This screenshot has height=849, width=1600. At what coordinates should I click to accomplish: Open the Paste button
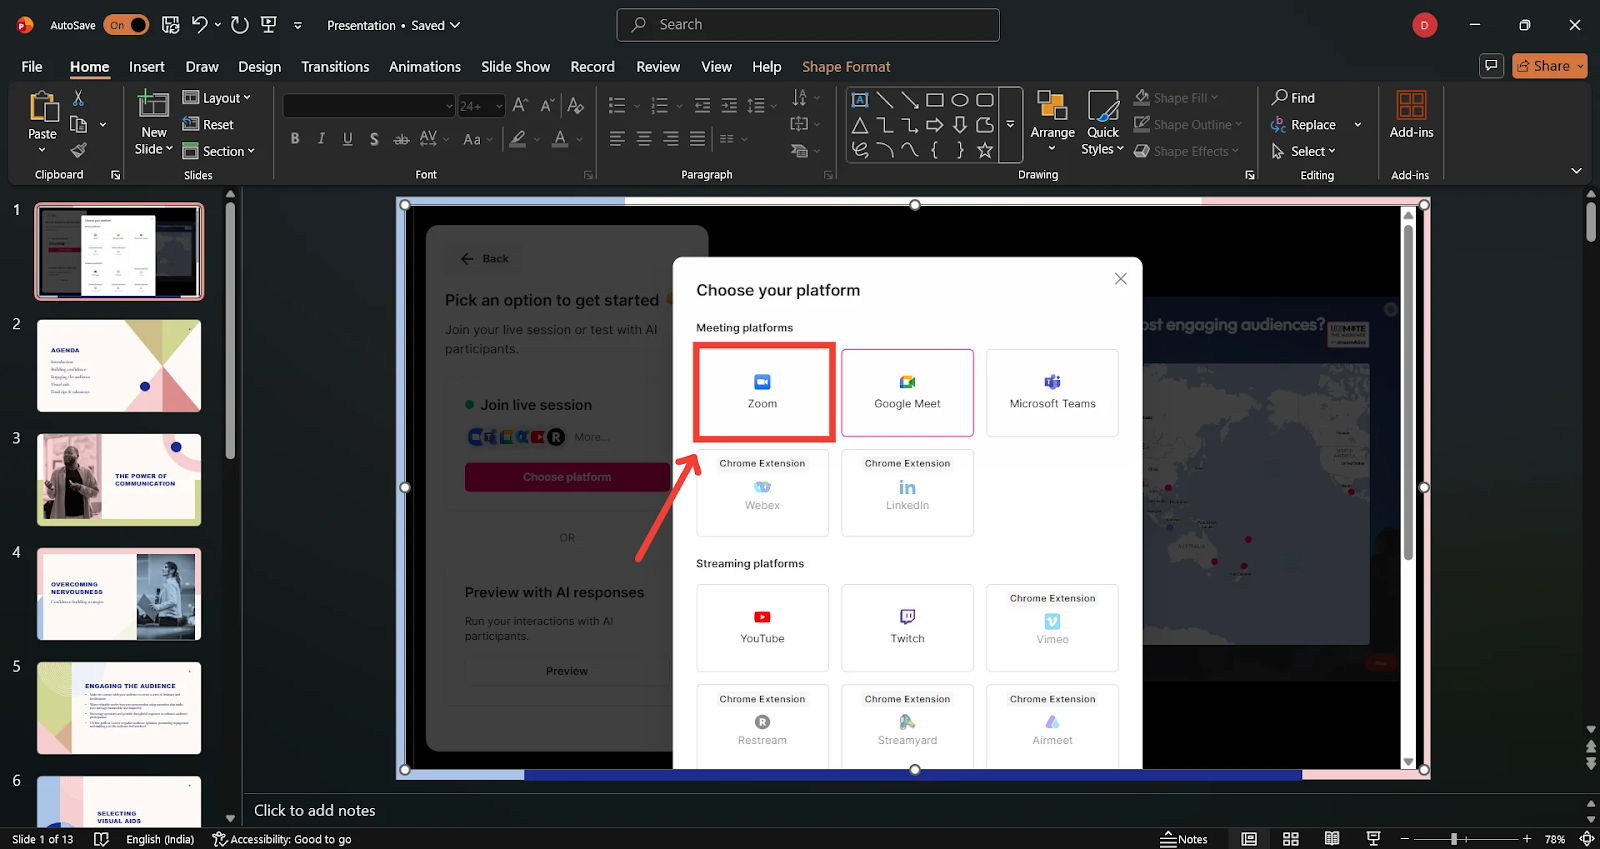[x=42, y=122]
